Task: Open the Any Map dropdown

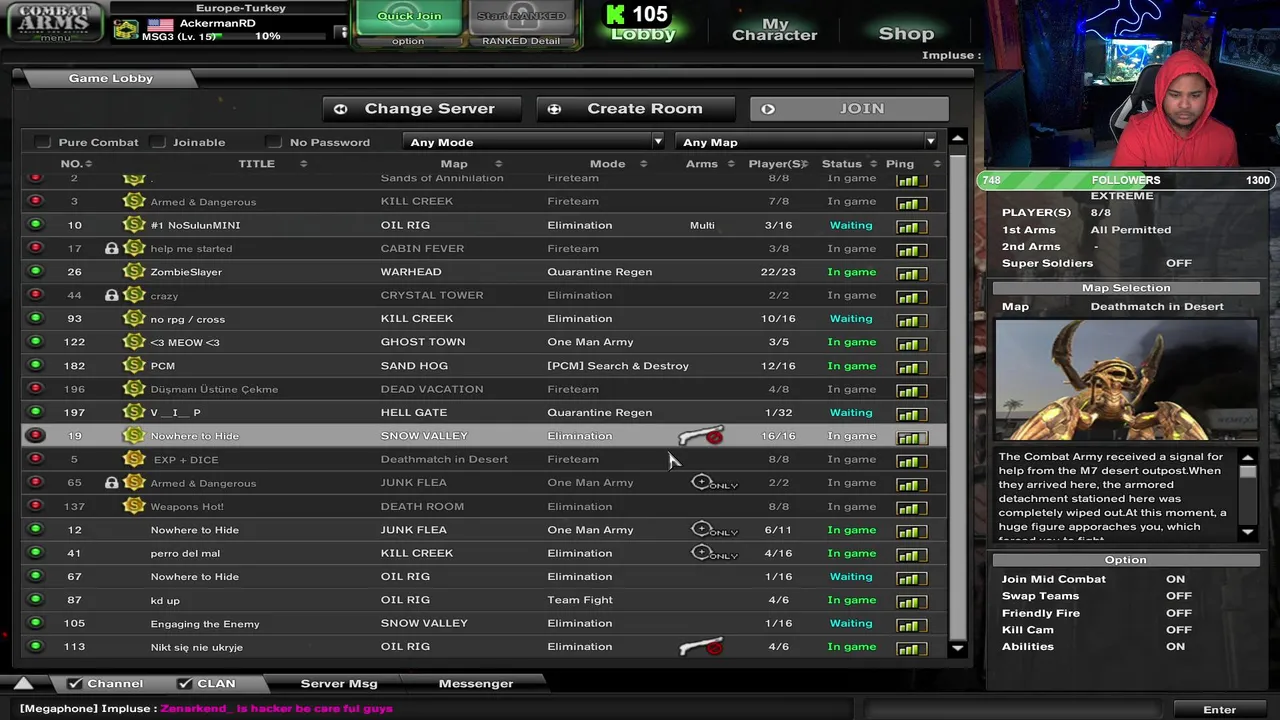Action: (807, 142)
